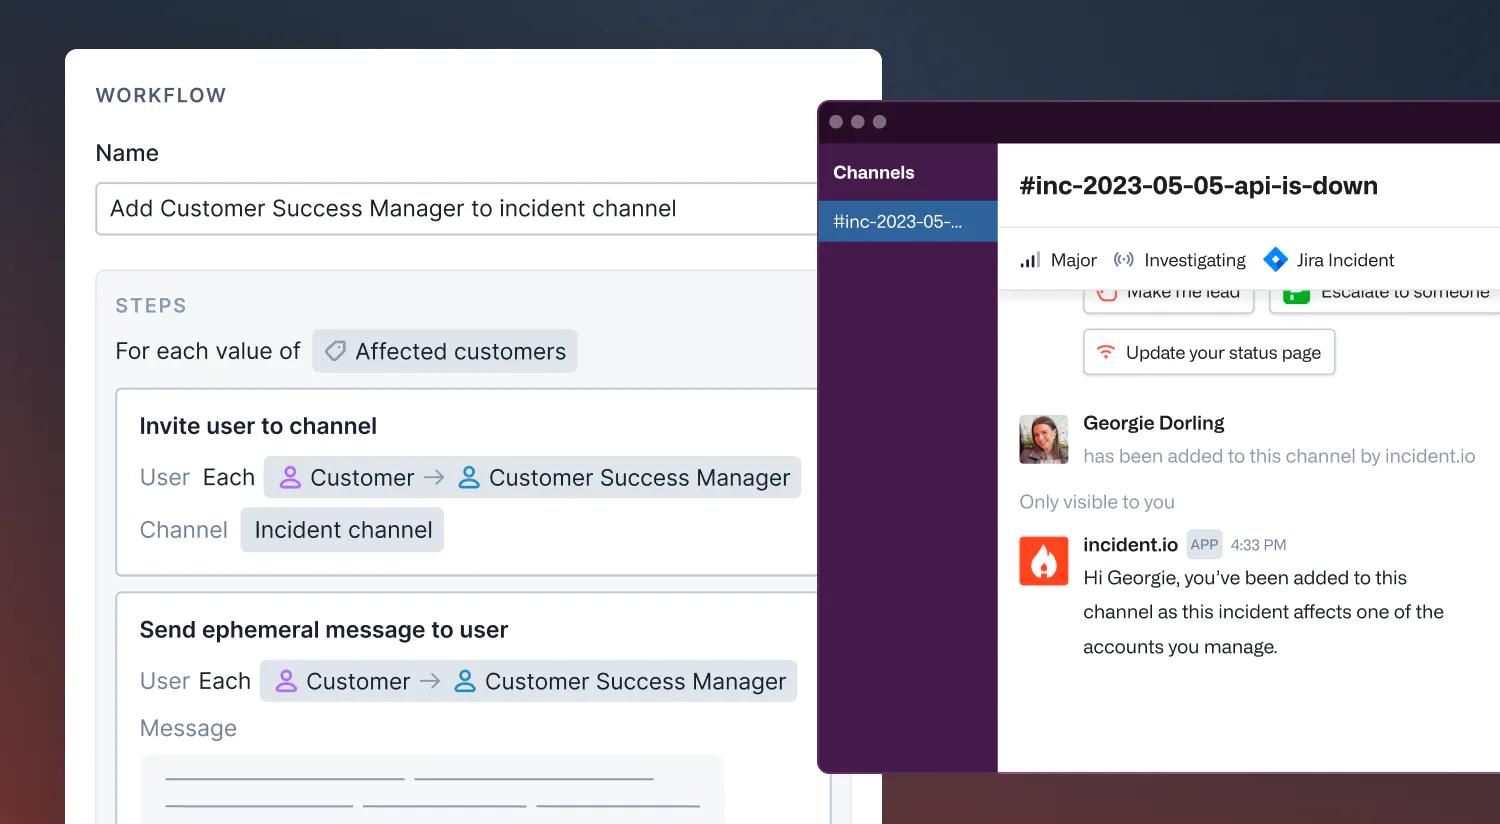Select the #inc-2023-05-... channel in sidebar
The width and height of the screenshot is (1500, 824).
click(897, 221)
